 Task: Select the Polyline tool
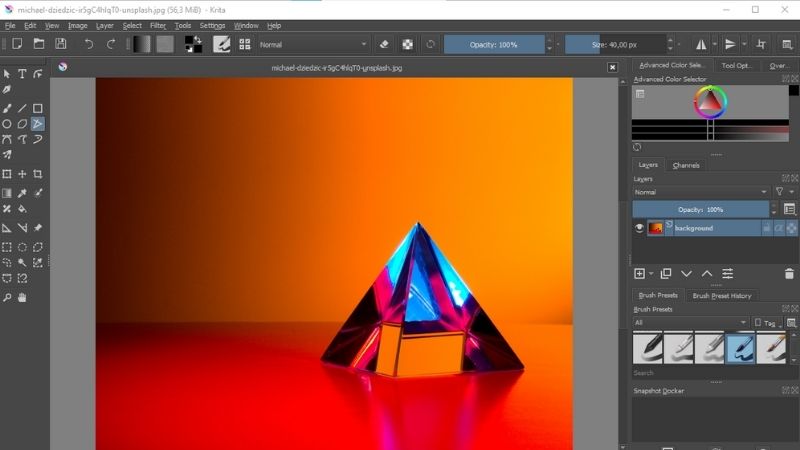point(37,124)
